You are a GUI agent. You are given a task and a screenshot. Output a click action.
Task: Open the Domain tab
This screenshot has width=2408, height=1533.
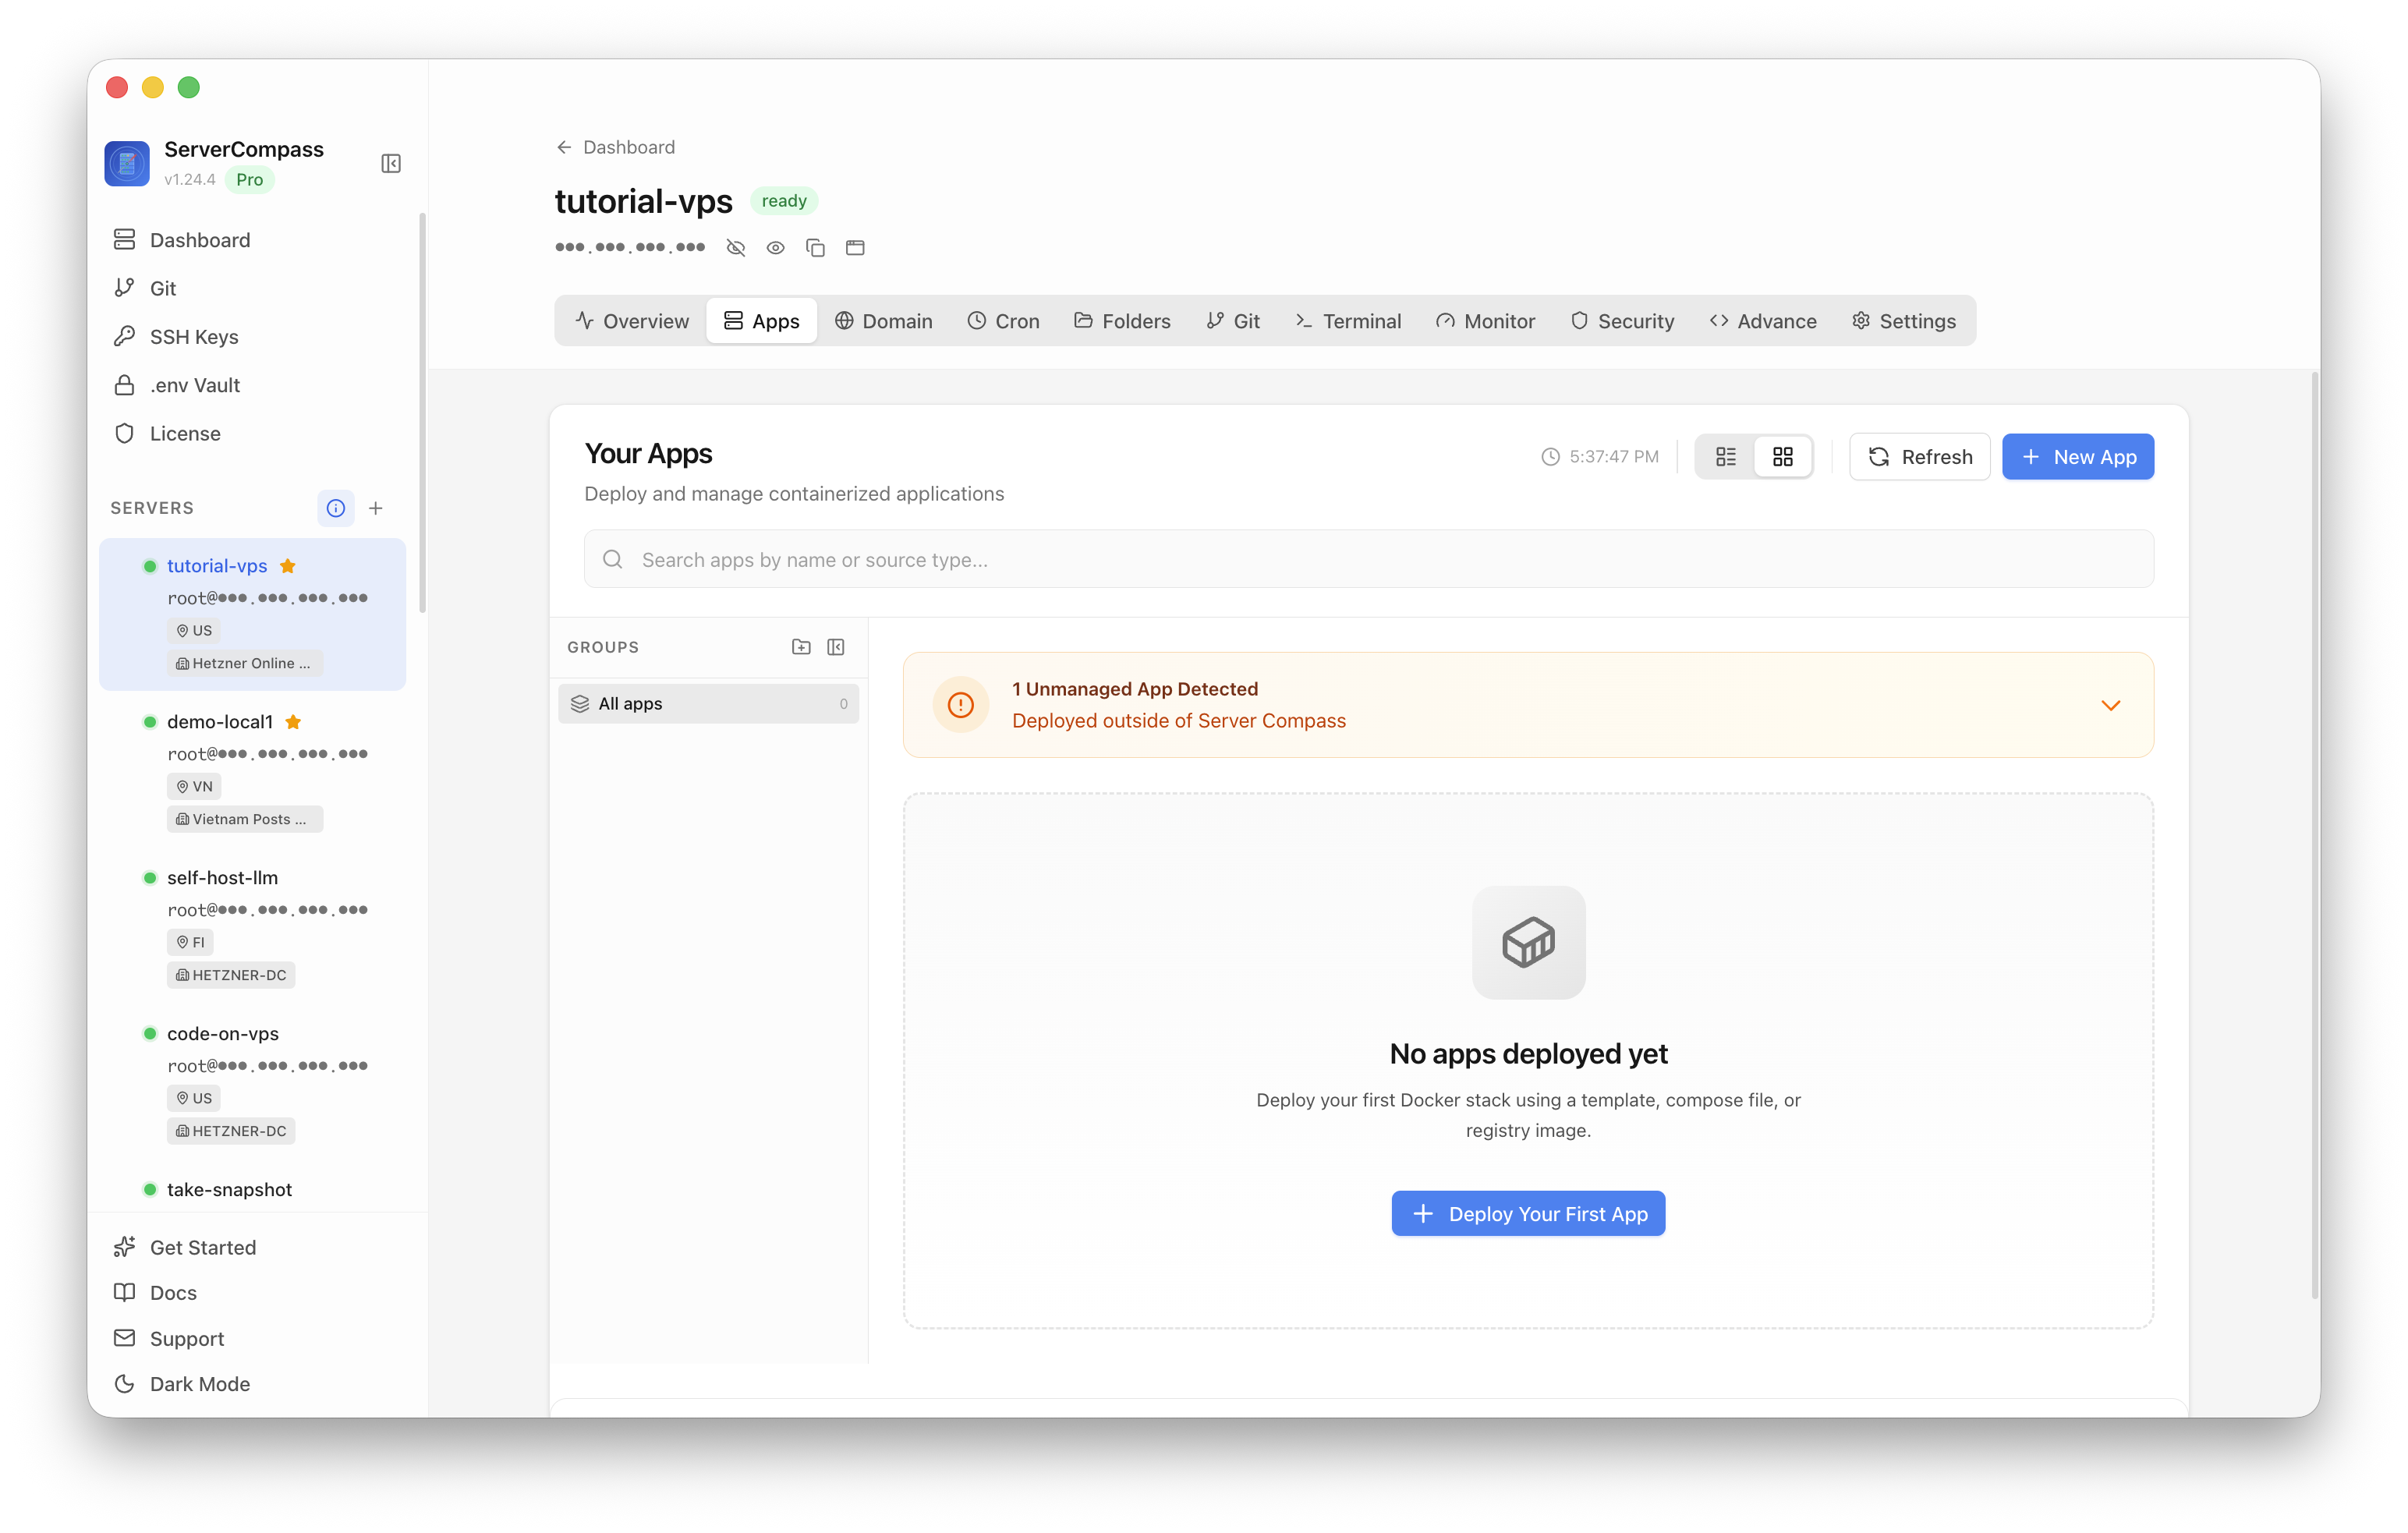click(884, 321)
